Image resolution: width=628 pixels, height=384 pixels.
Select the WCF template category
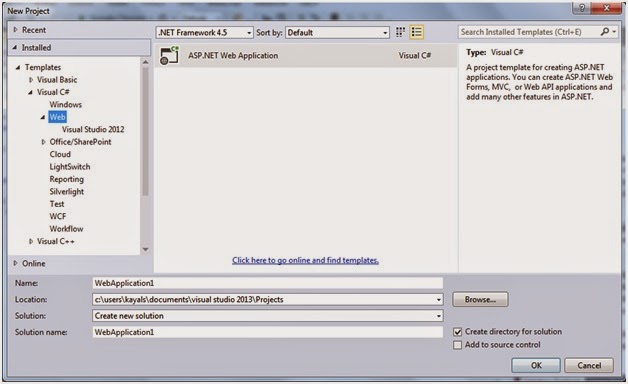point(58,216)
